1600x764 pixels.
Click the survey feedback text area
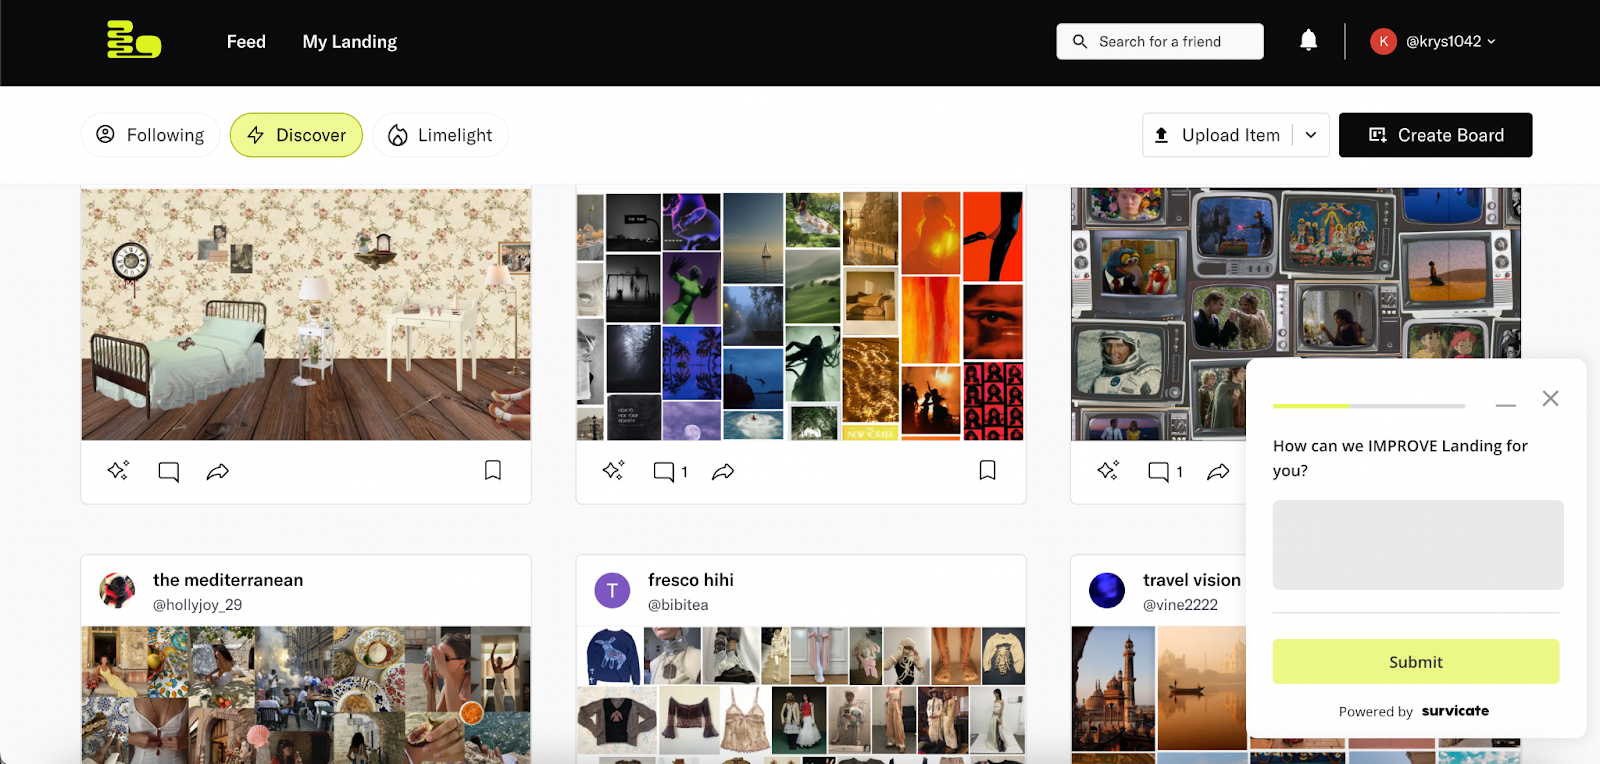coord(1418,545)
